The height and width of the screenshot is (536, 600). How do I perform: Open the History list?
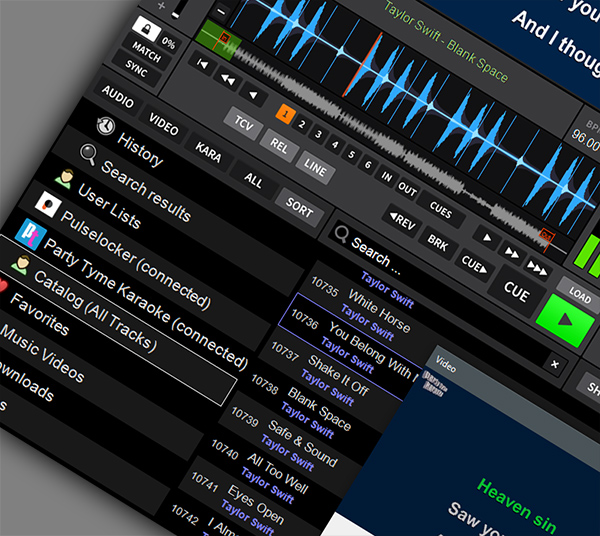tap(140, 150)
